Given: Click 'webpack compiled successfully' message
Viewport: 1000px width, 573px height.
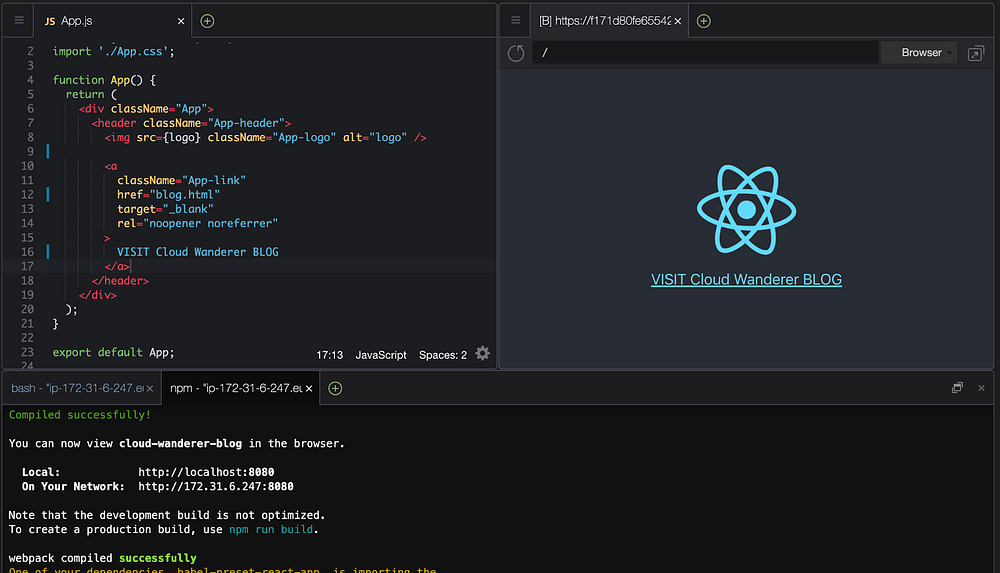Looking at the screenshot, I should coord(103,558).
